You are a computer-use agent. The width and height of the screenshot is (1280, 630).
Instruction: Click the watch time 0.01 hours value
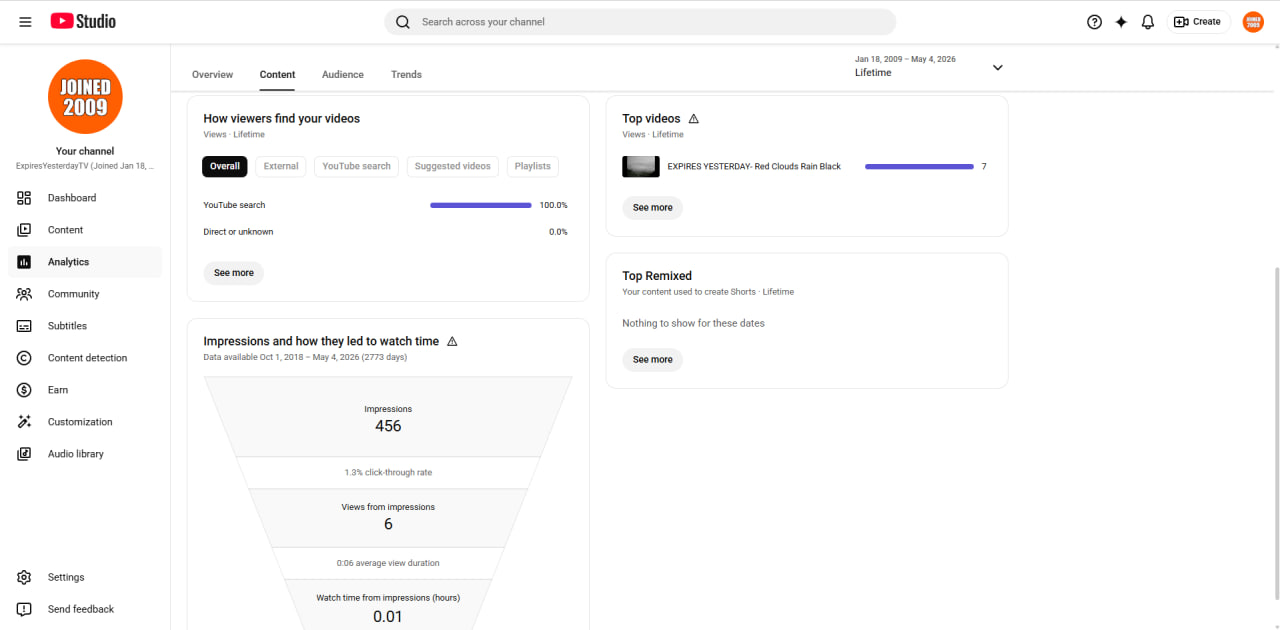[388, 616]
